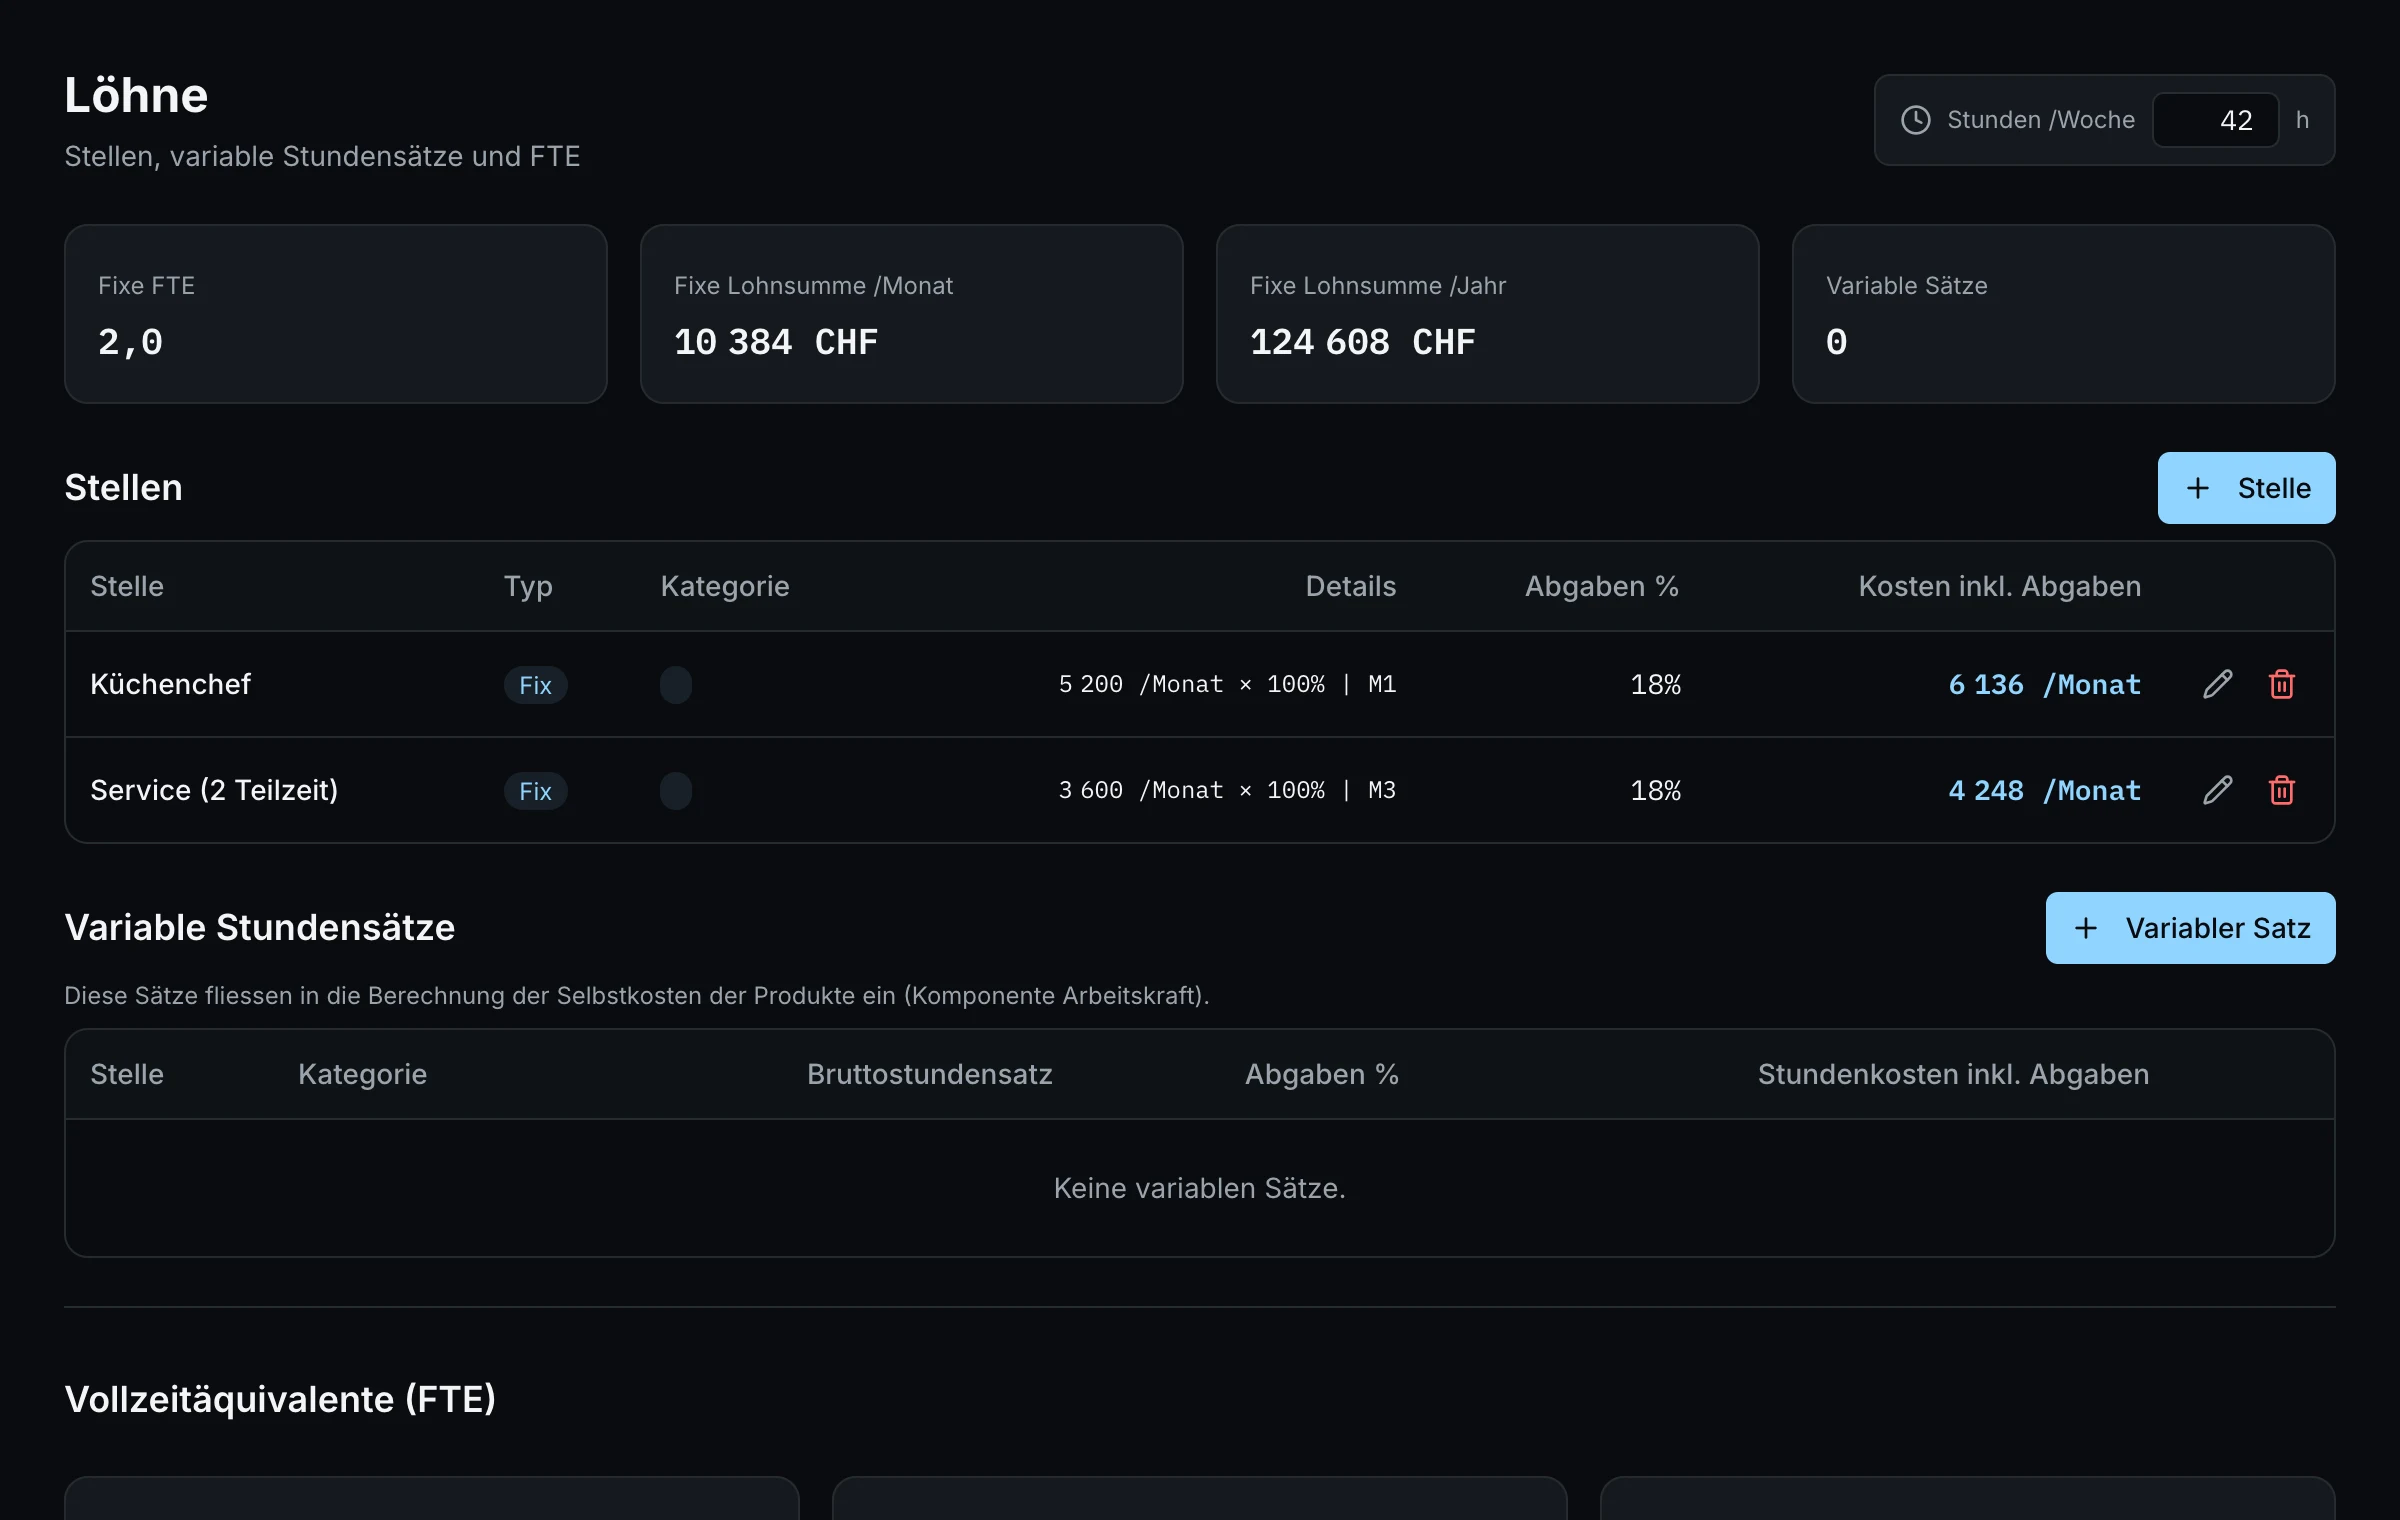Image resolution: width=2400 pixels, height=1520 pixels.
Task: Click the plus icon on Variabler Satz button
Action: (x=2085, y=928)
